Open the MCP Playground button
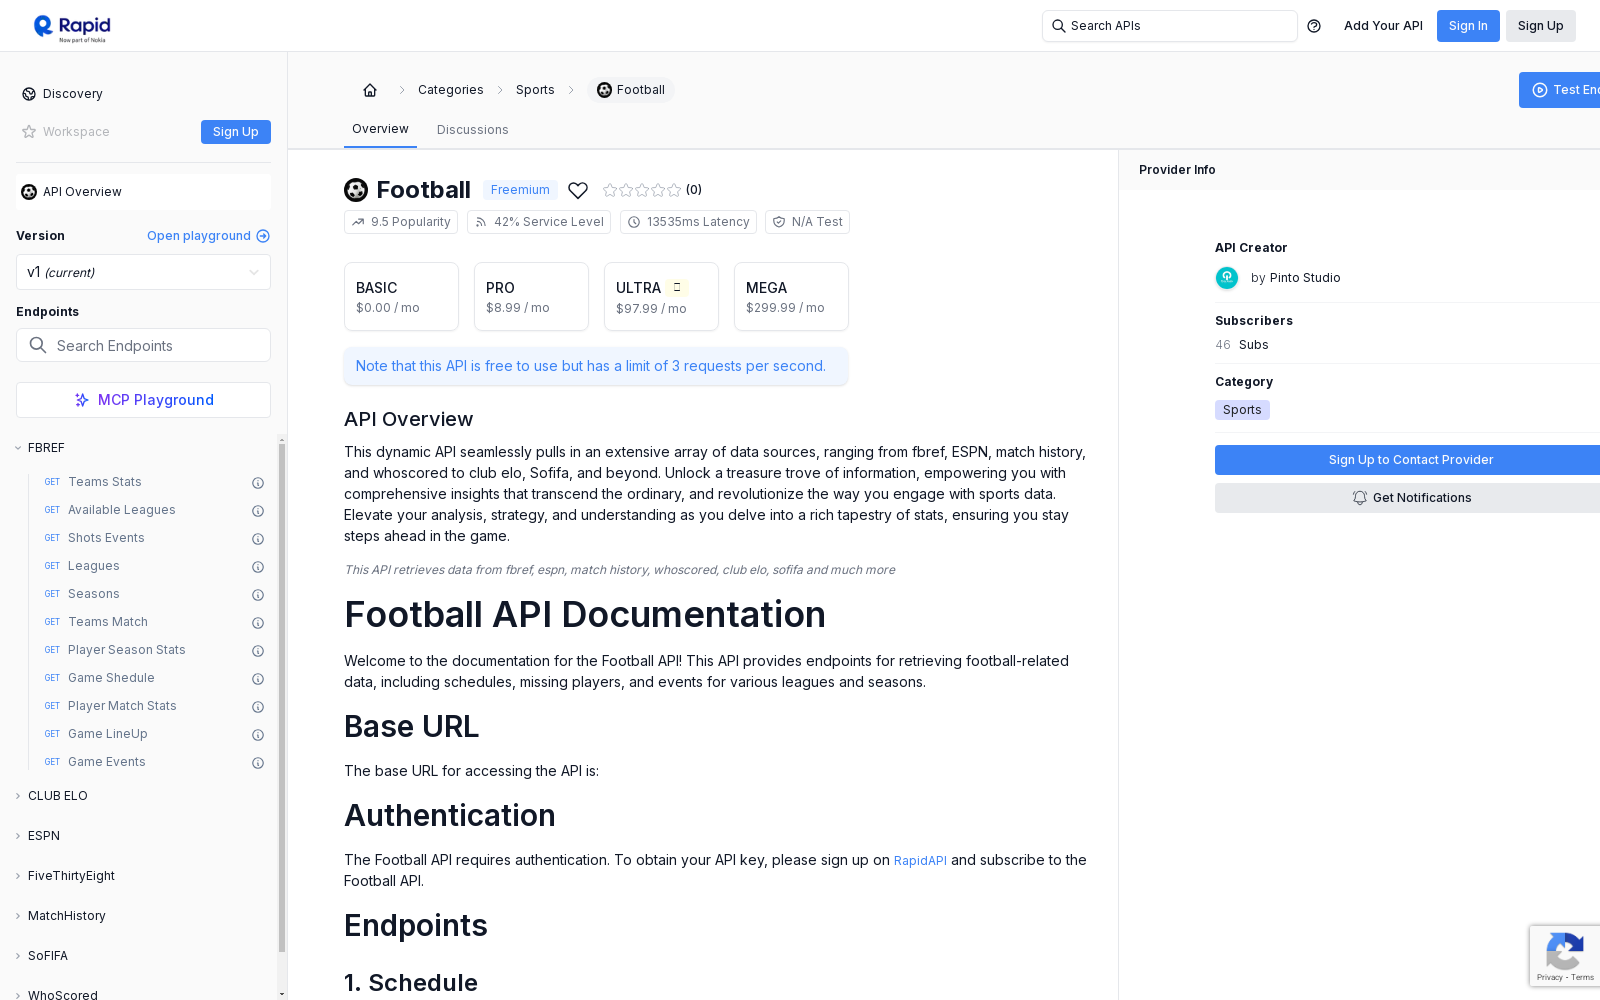Screen dimensions: 1600x1000 pos(143,400)
